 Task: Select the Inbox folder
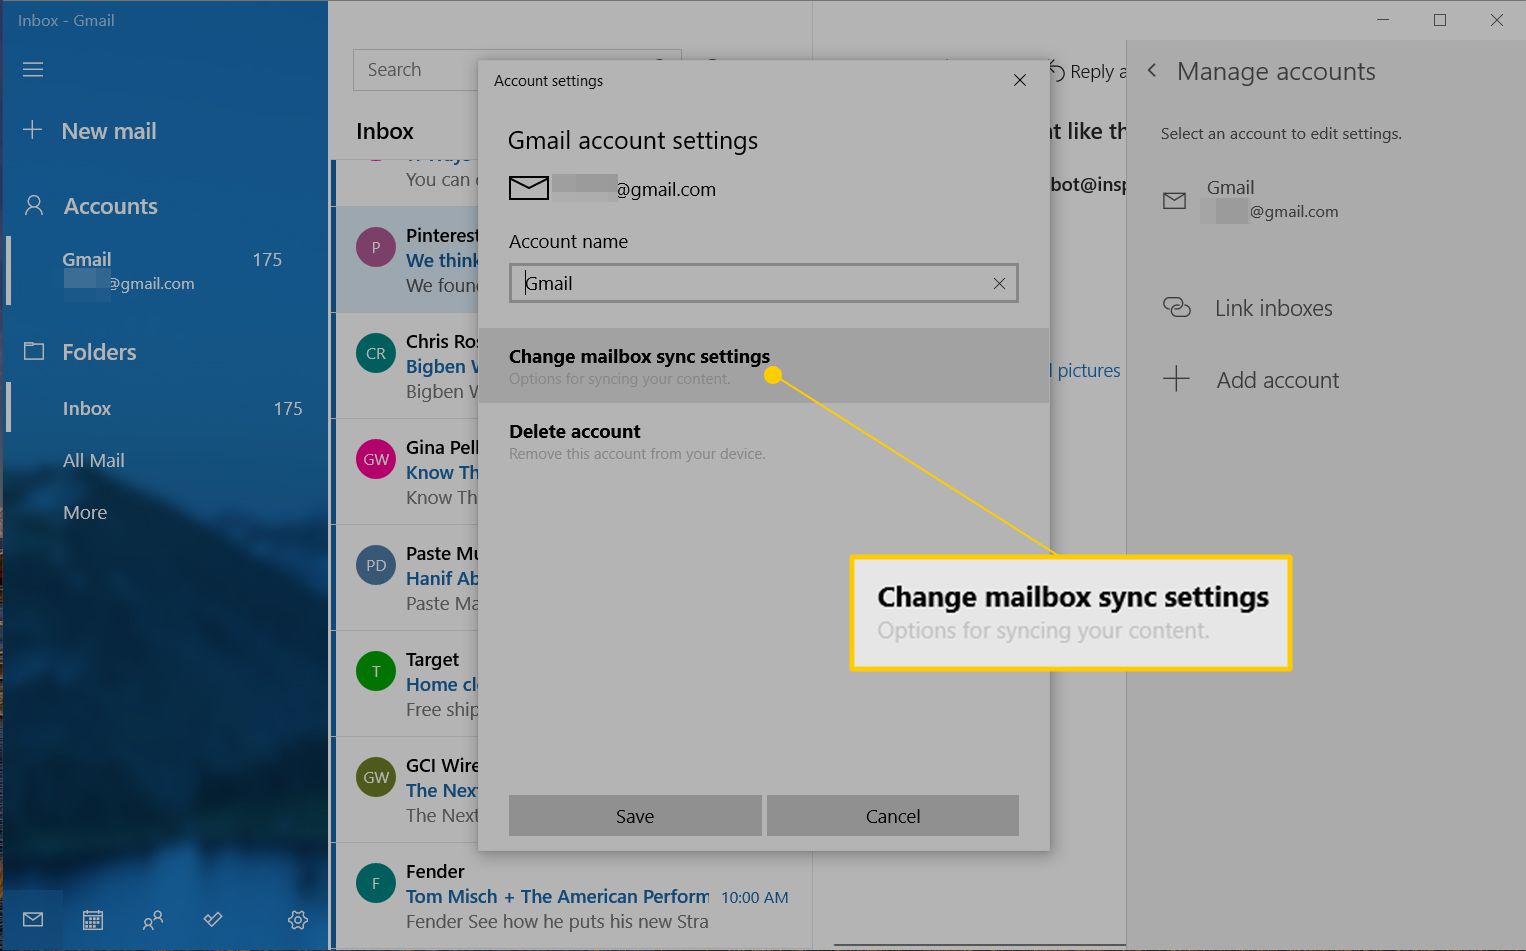pos(166,408)
